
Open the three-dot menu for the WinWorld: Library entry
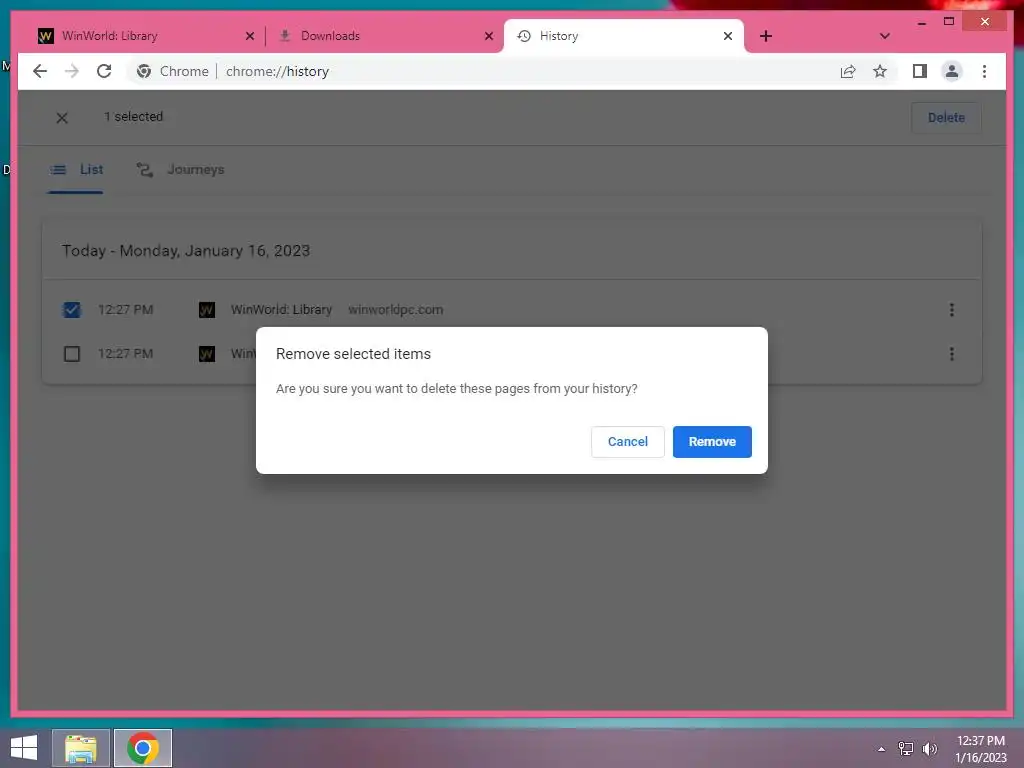pyautogui.click(x=952, y=310)
